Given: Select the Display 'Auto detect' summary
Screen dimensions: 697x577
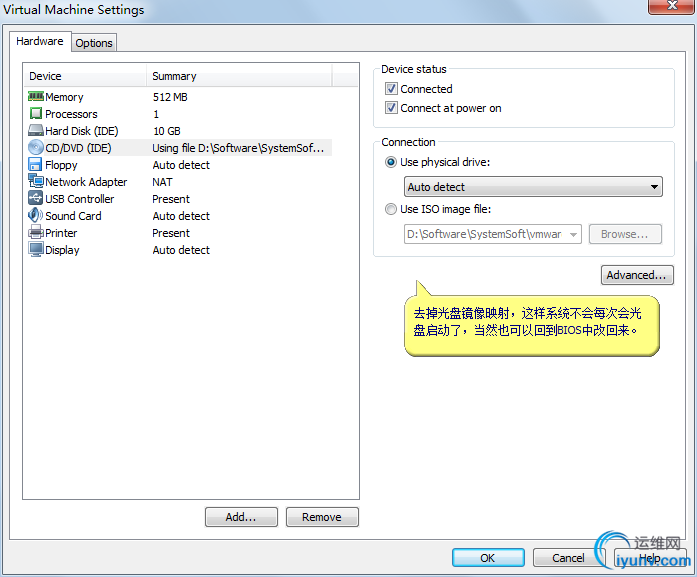Looking at the screenshot, I should coord(181,250).
